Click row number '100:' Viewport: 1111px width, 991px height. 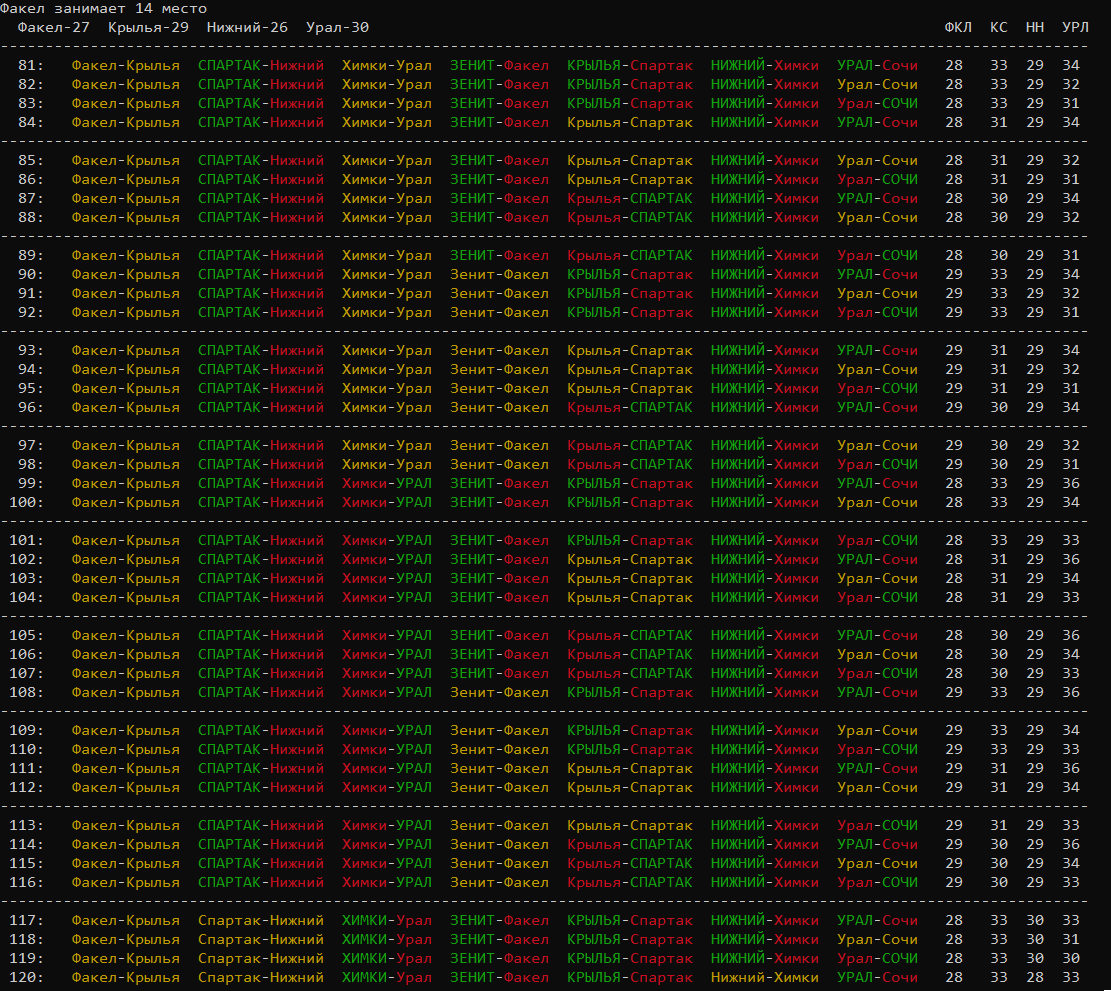click(x=26, y=503)
